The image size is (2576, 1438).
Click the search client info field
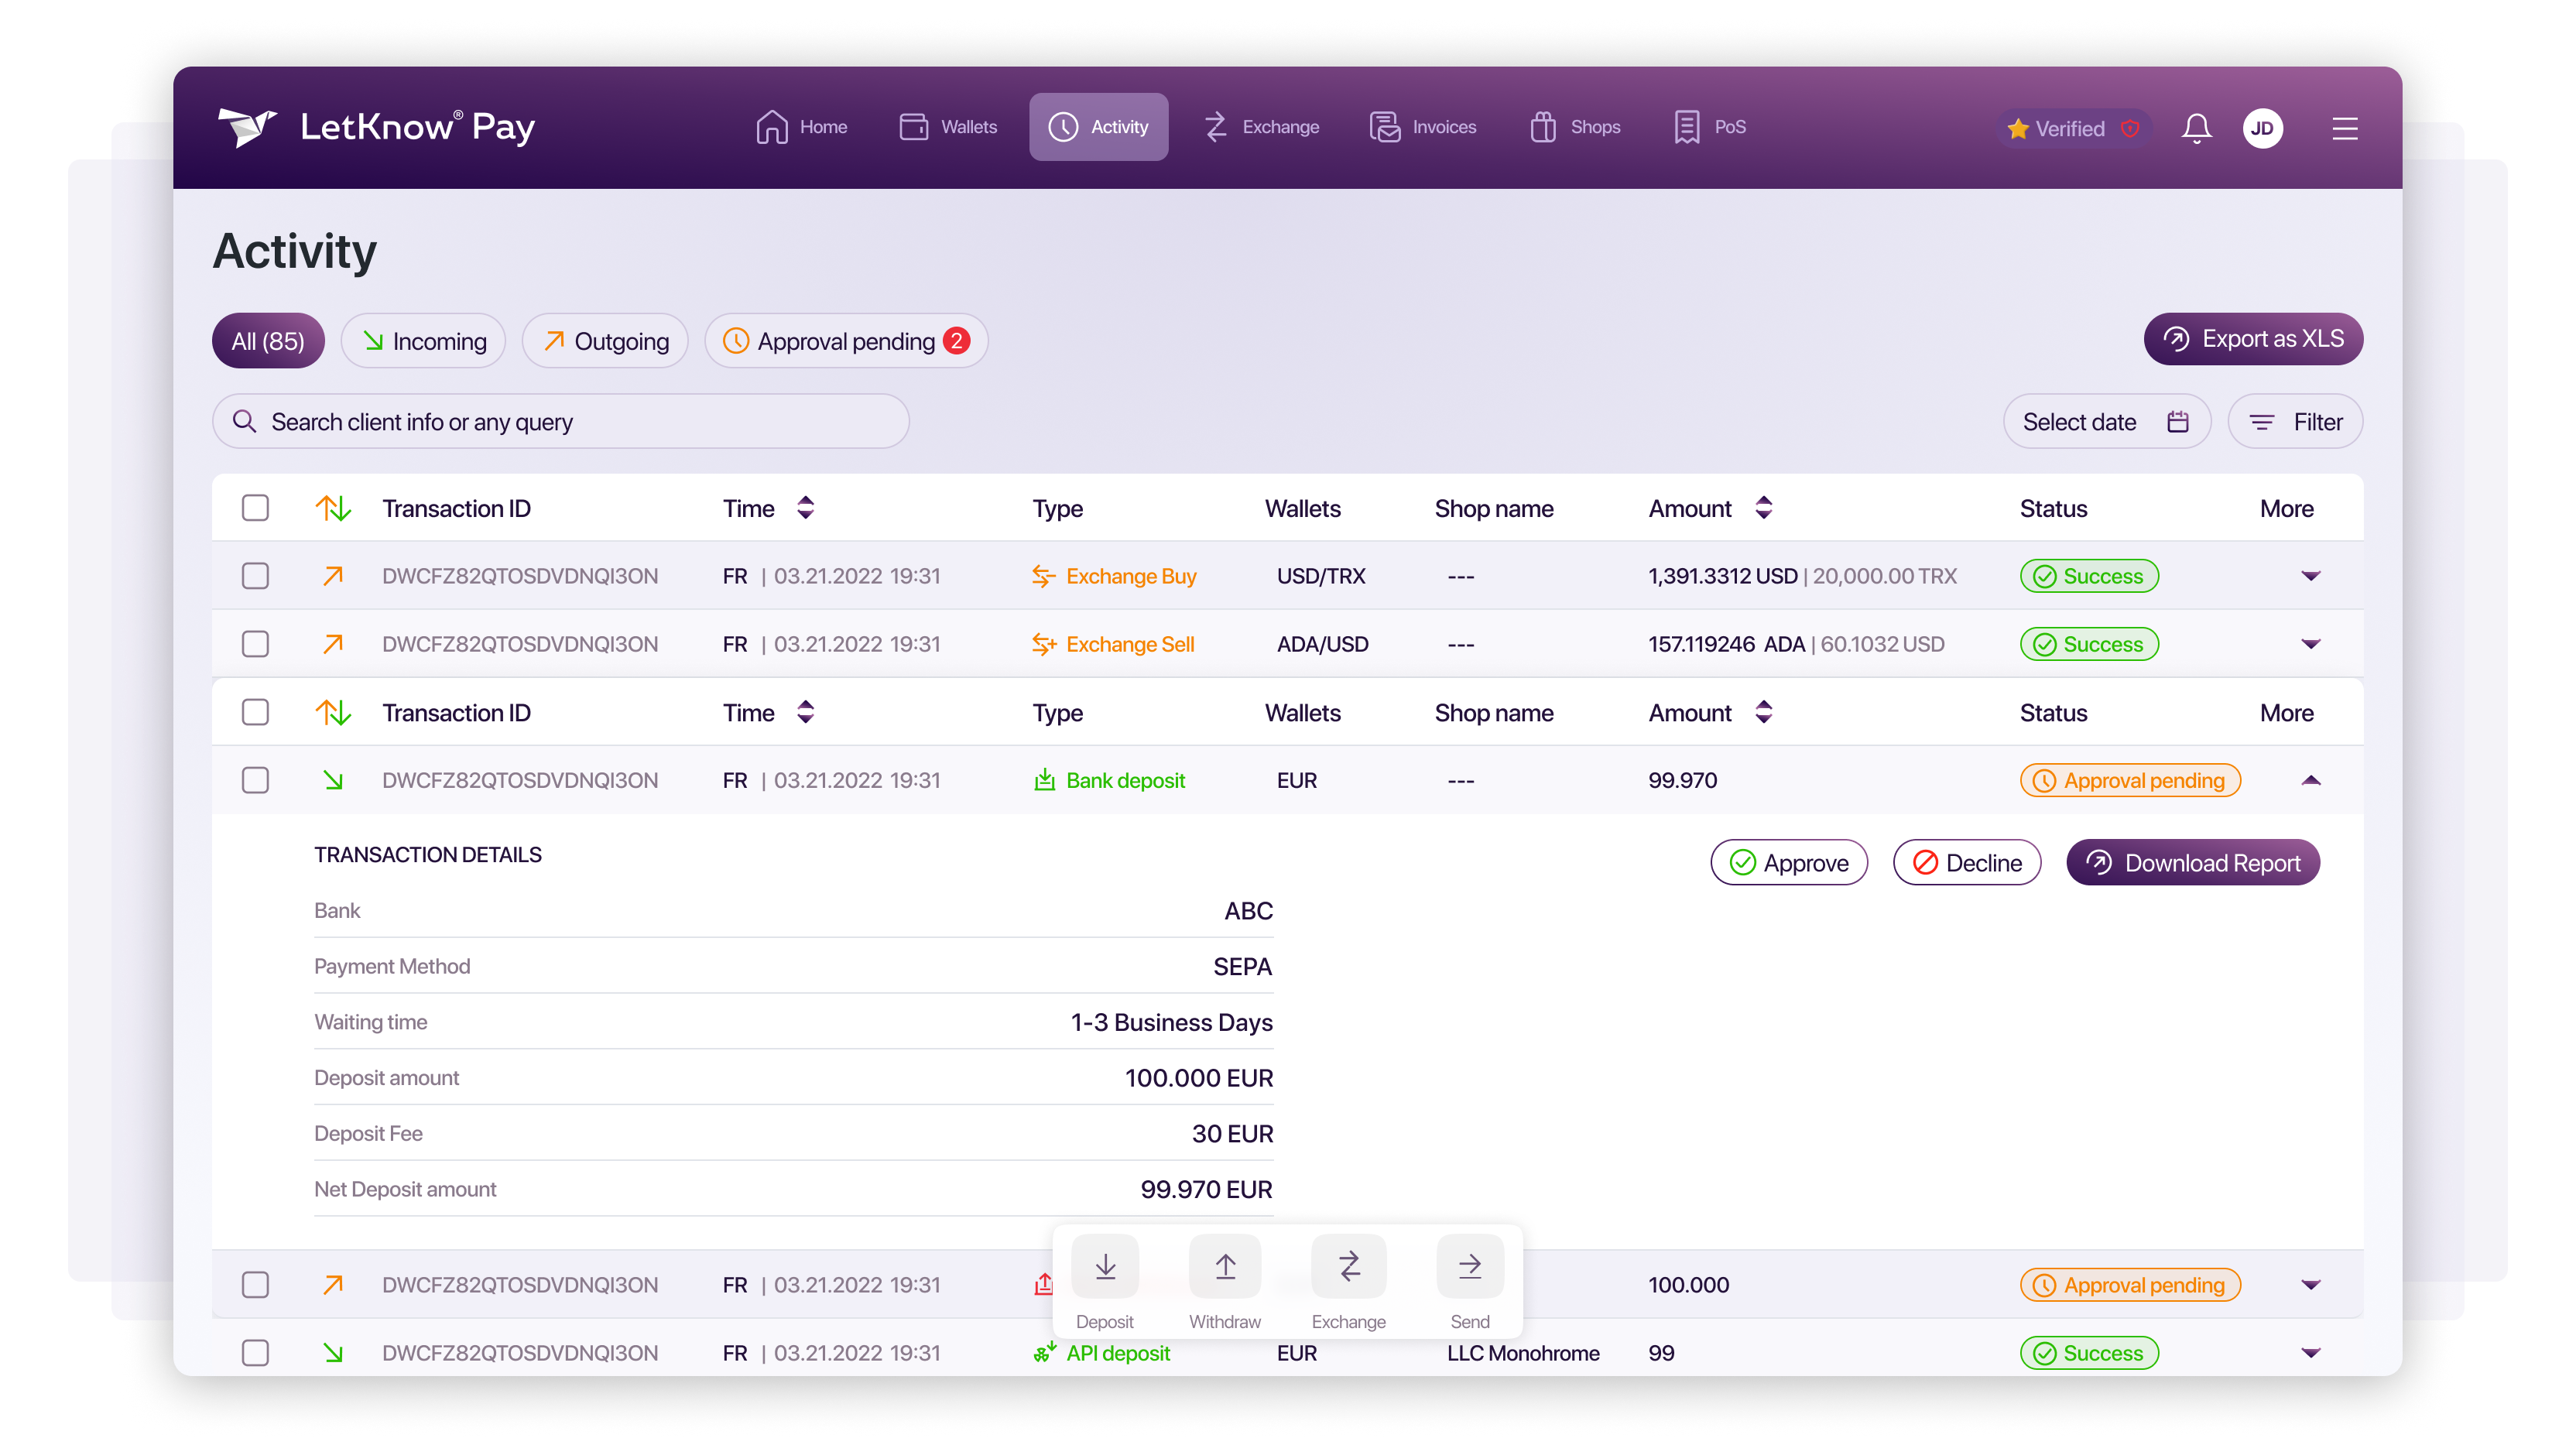coord(560,422)
